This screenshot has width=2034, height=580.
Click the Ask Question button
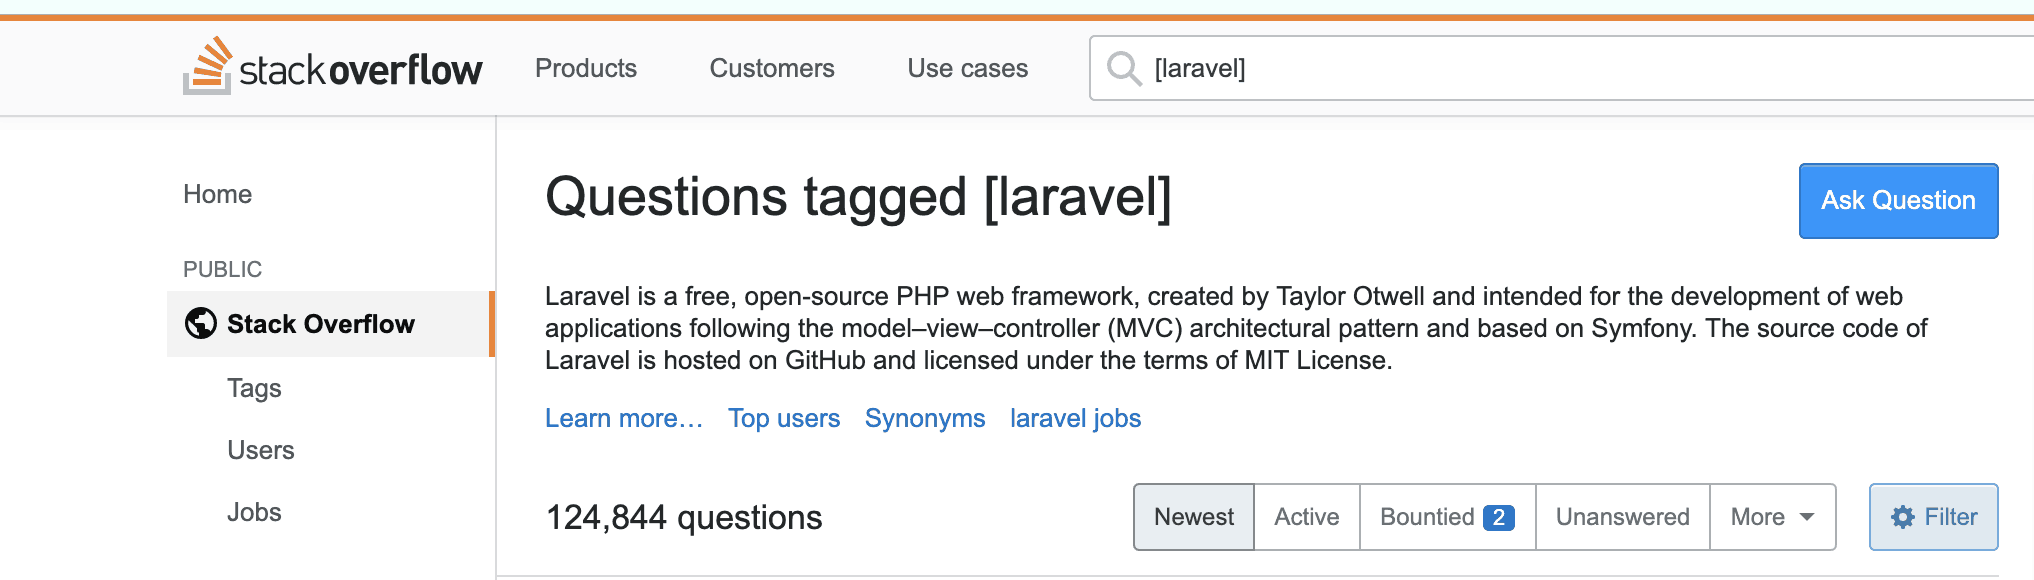(1897, 201)
